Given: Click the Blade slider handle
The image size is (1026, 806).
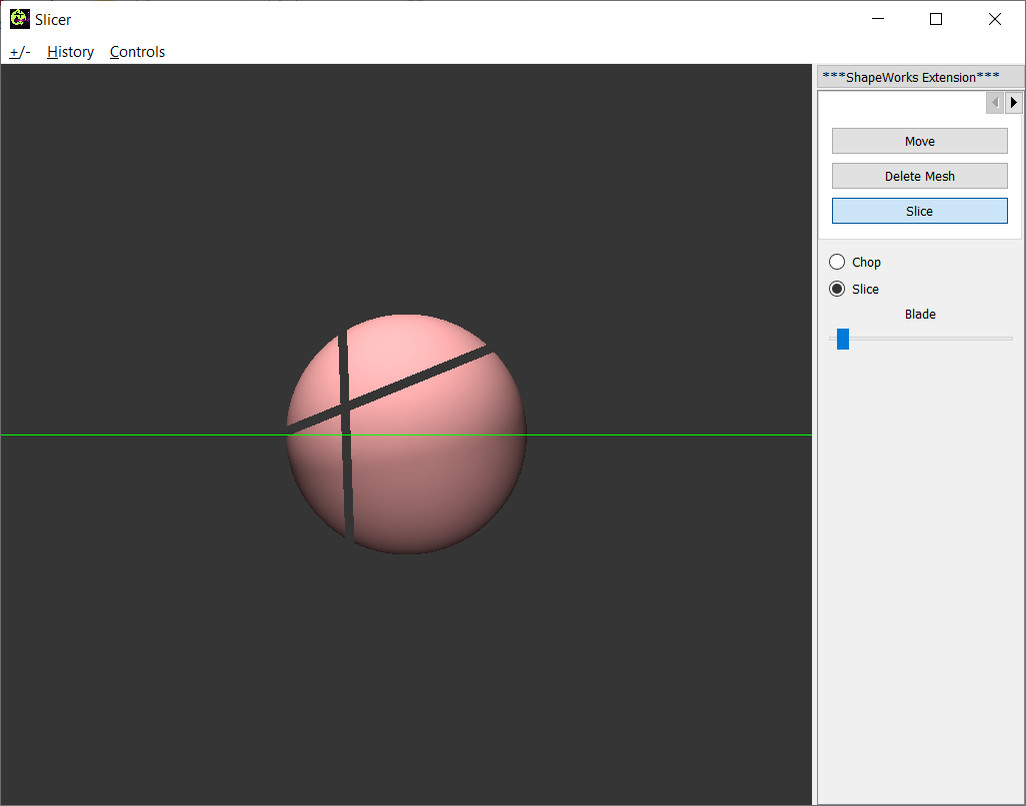Looking at the screenshot, I should click(842, 338).
